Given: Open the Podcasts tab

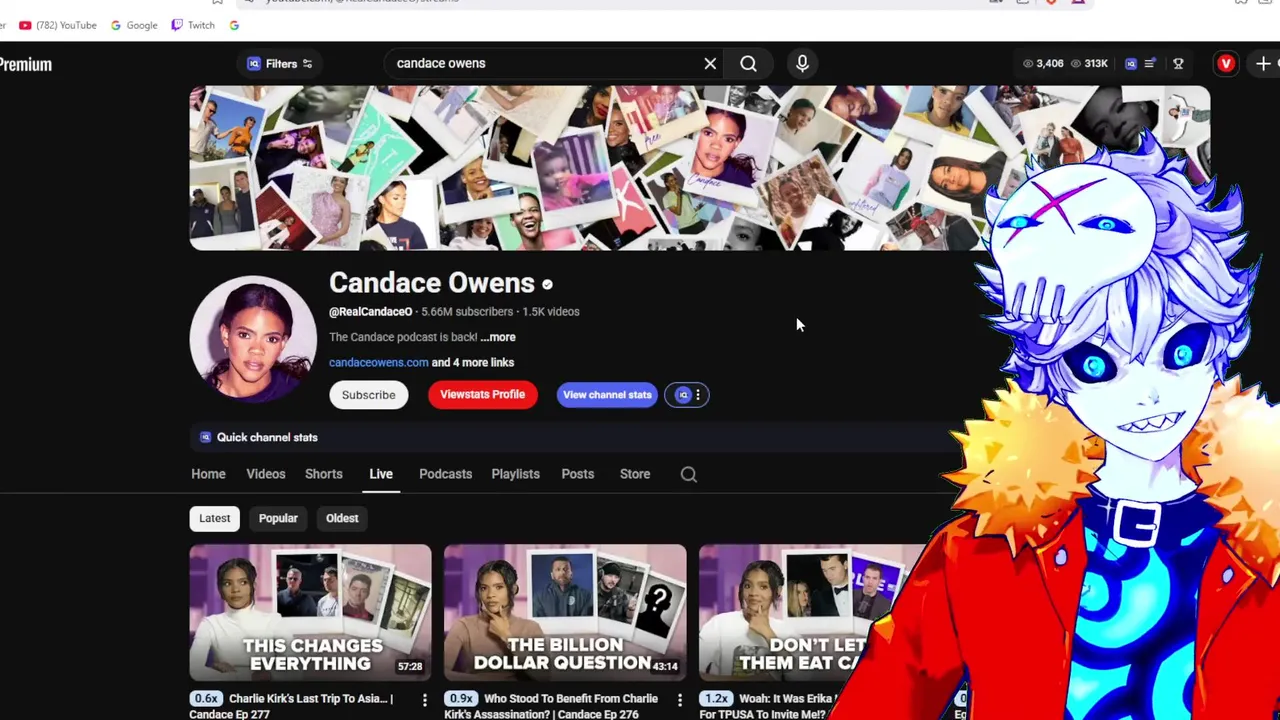Looking at the screenshot, I should tap(445, 474).
